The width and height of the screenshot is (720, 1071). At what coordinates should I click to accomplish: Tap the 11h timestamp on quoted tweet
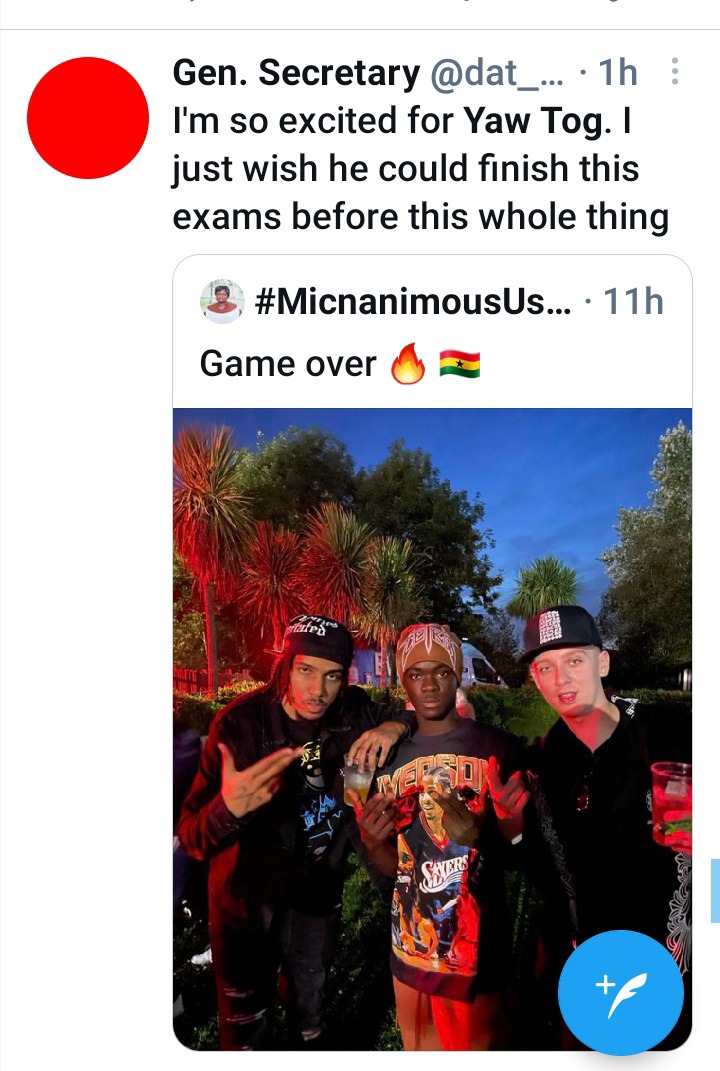(x=633, y=301)
